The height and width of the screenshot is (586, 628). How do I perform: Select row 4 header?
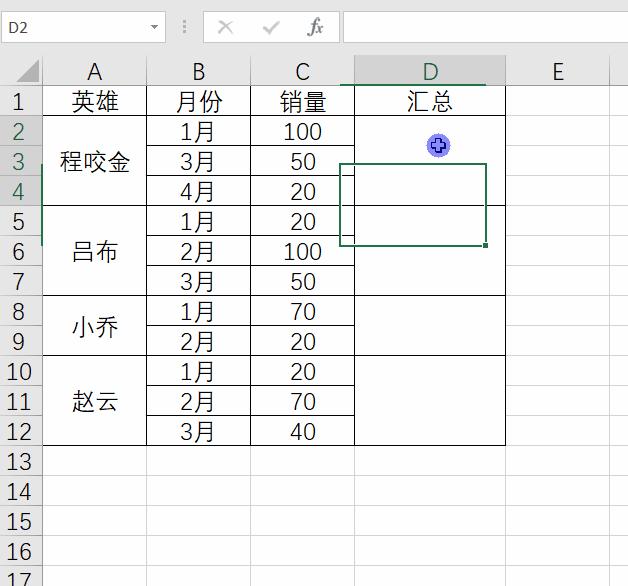(x=21, y=191)
